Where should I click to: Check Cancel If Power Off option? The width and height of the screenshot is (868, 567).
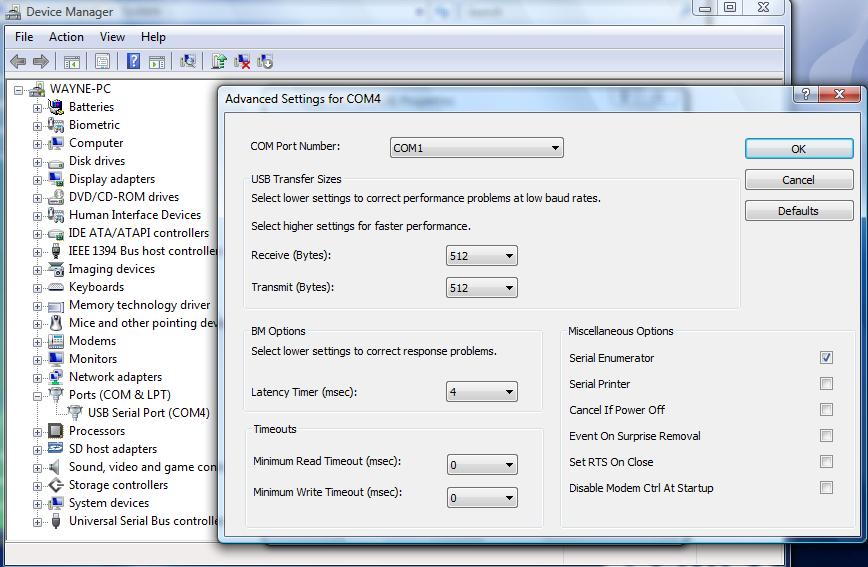826,410
